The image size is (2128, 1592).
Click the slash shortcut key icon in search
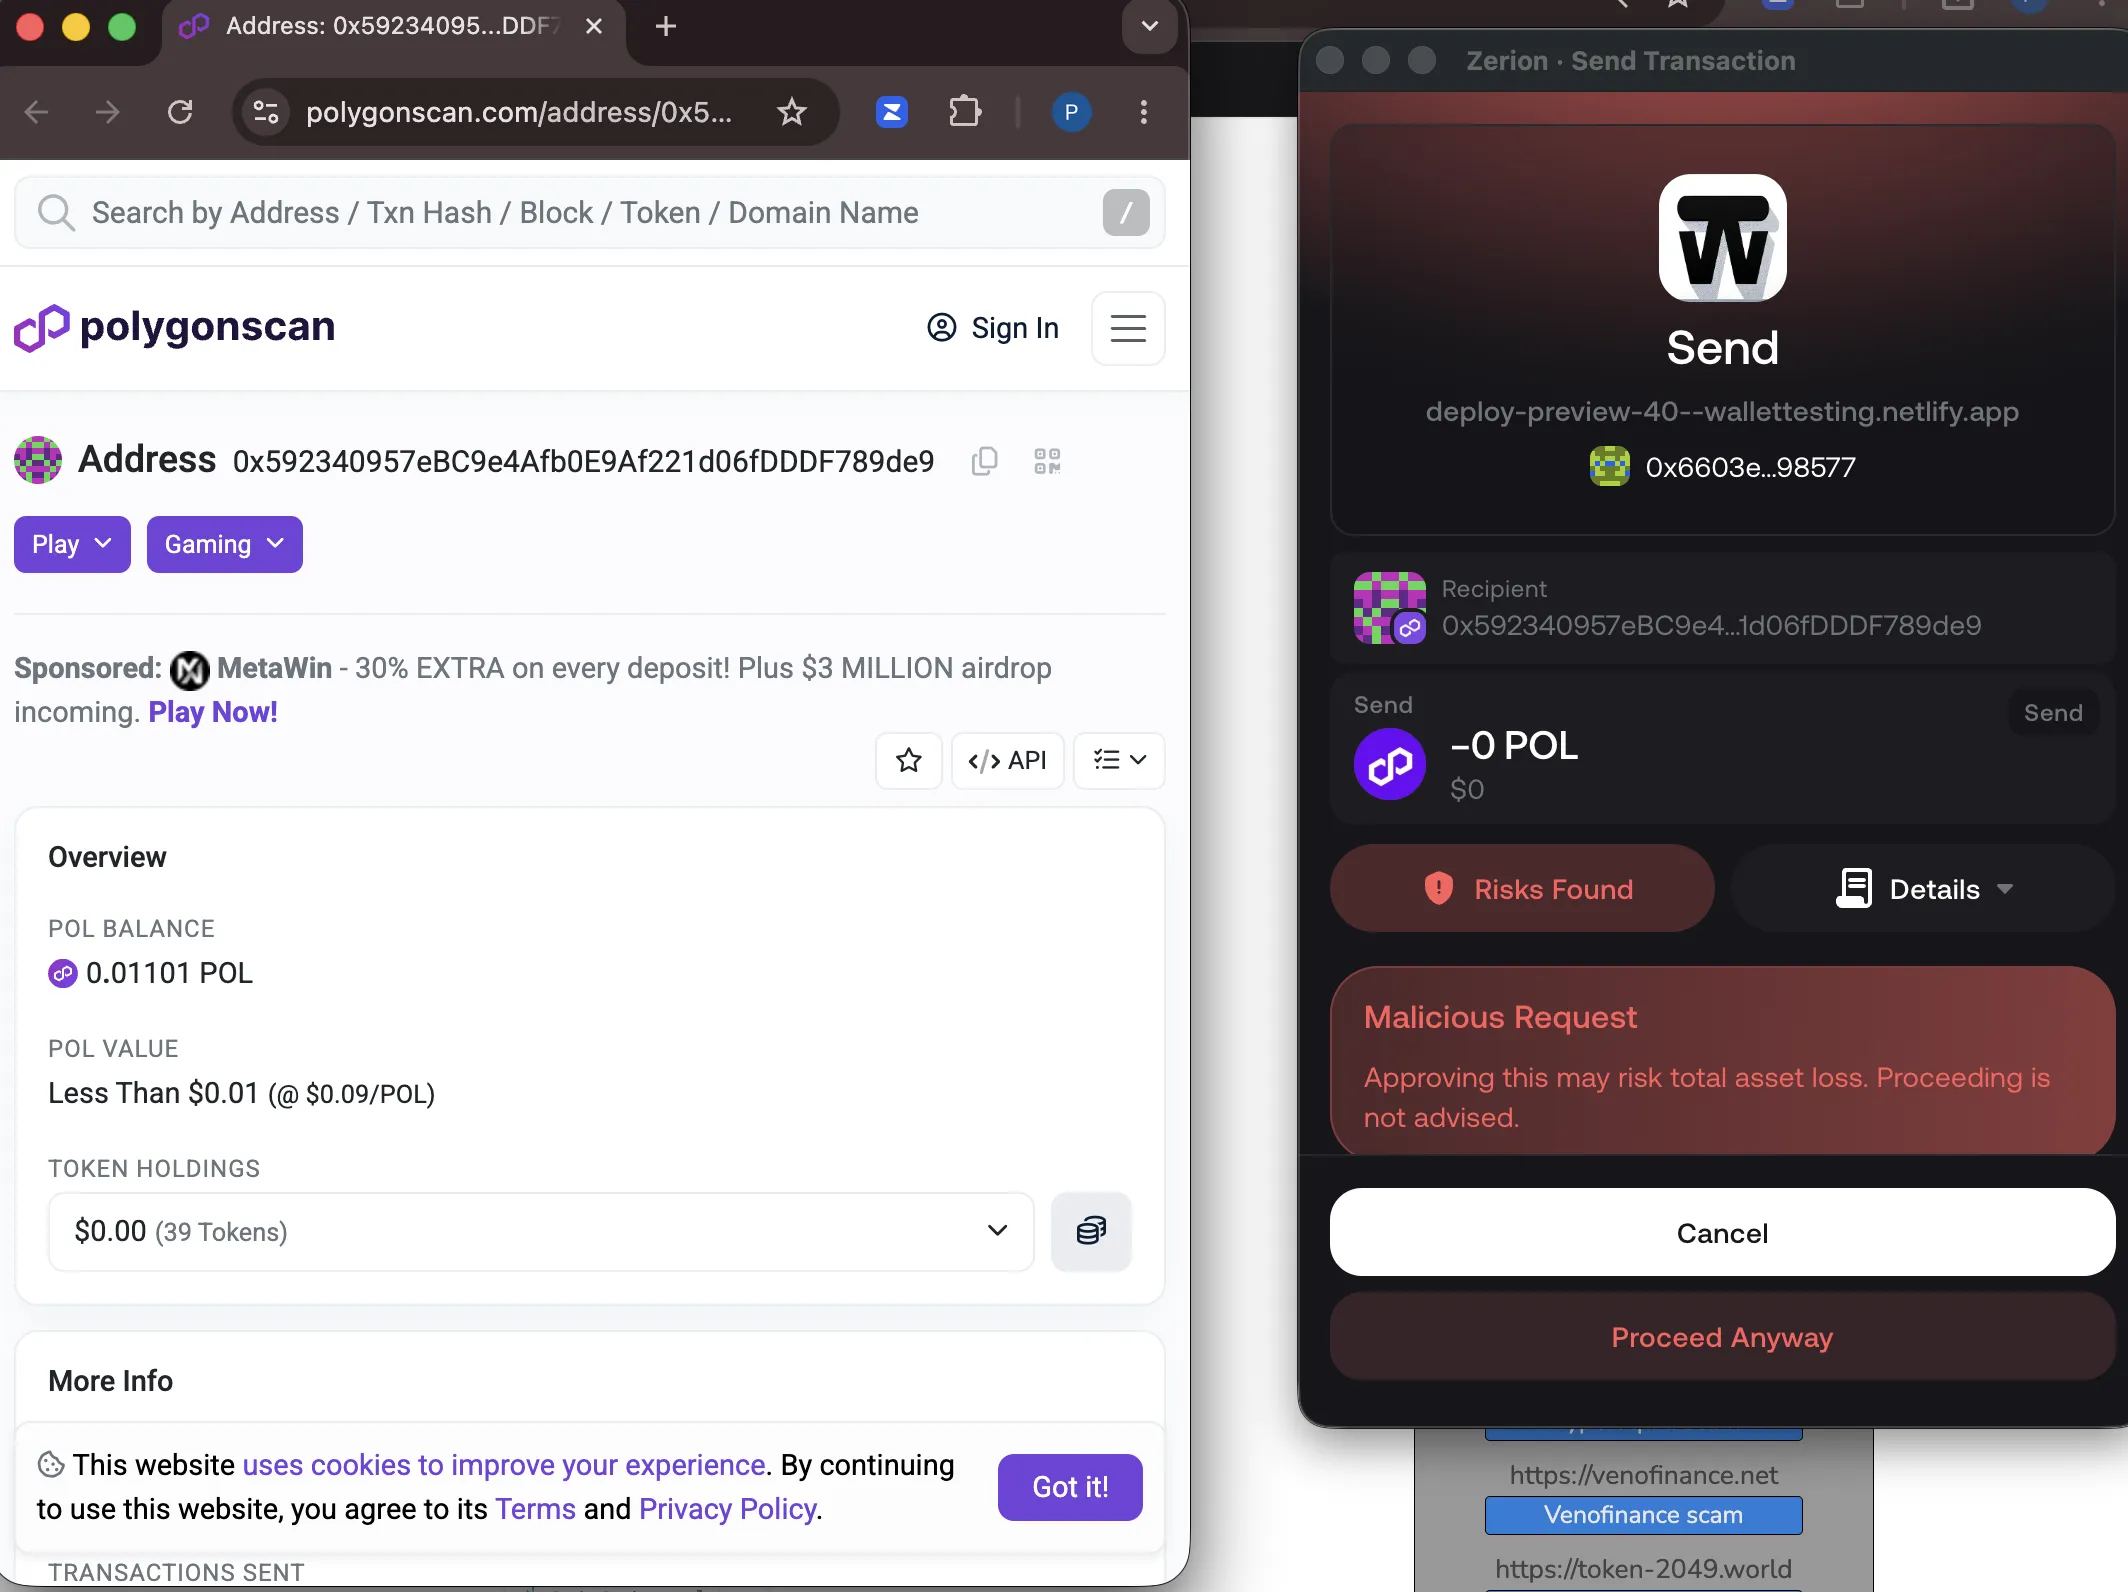(1126, 213)
